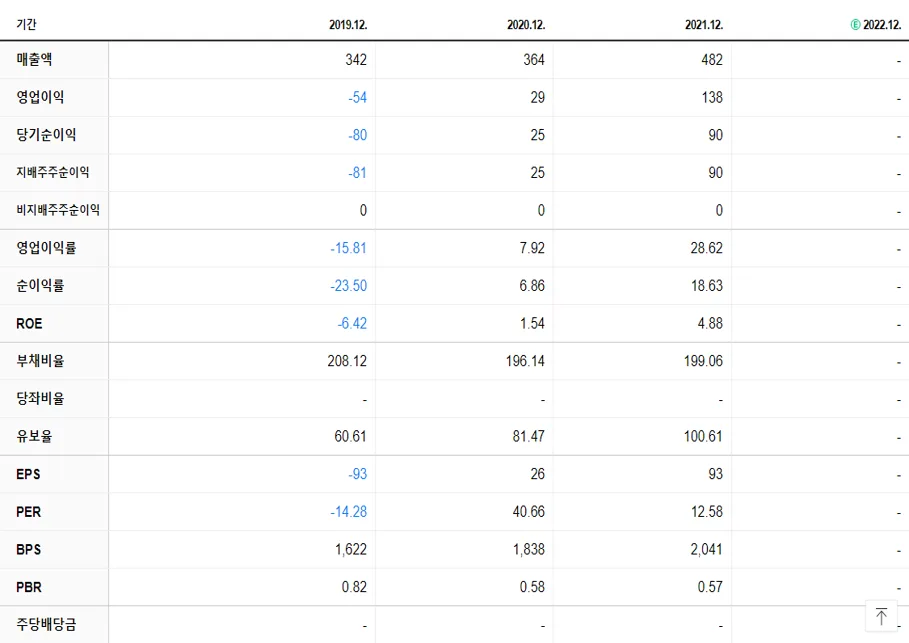Click the 영업이익 value 138

pyautogui.click(x=712, y=97)
